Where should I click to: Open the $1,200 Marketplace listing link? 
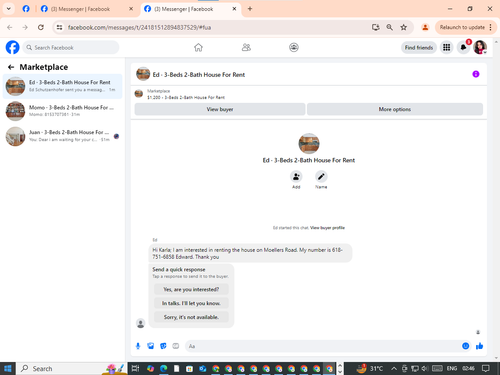(x=186, y=97)
